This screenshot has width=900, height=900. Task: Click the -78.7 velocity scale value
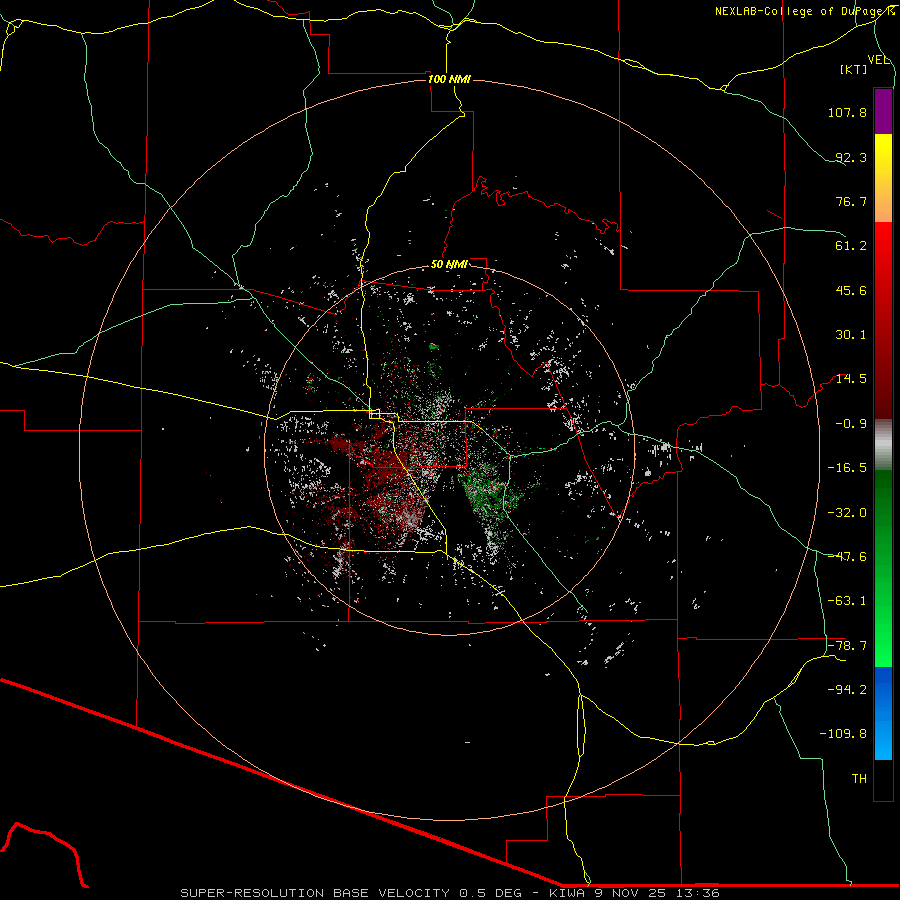click(x=847, y=646)
